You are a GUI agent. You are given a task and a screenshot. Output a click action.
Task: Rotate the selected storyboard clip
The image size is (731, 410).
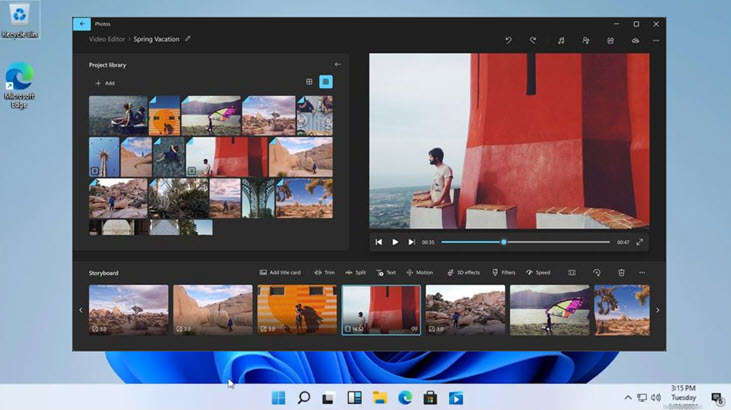[597, 272]
